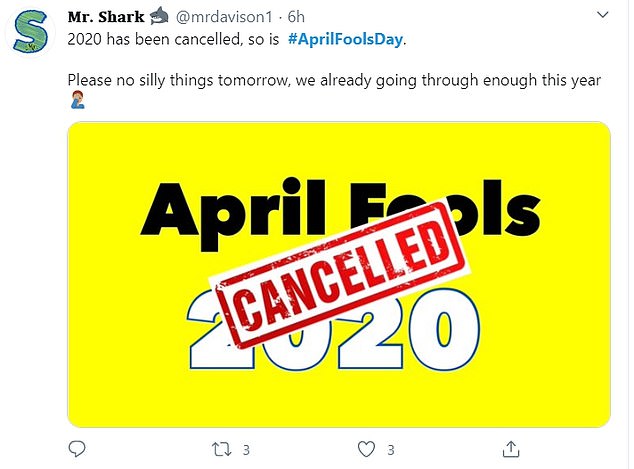The width and height of the screenshot is (634, 469).
Task: Click the shark emoji beside the name
Action: 159,16
